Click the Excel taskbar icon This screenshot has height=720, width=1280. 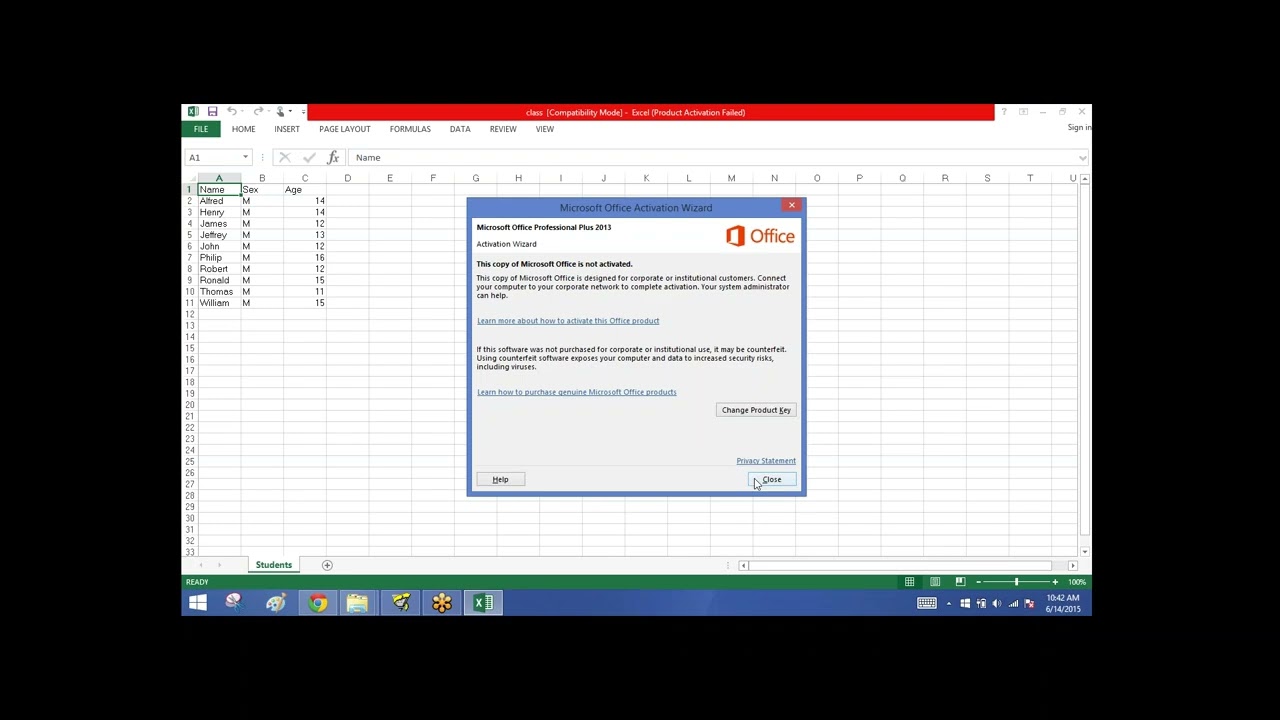click(483, 603)
